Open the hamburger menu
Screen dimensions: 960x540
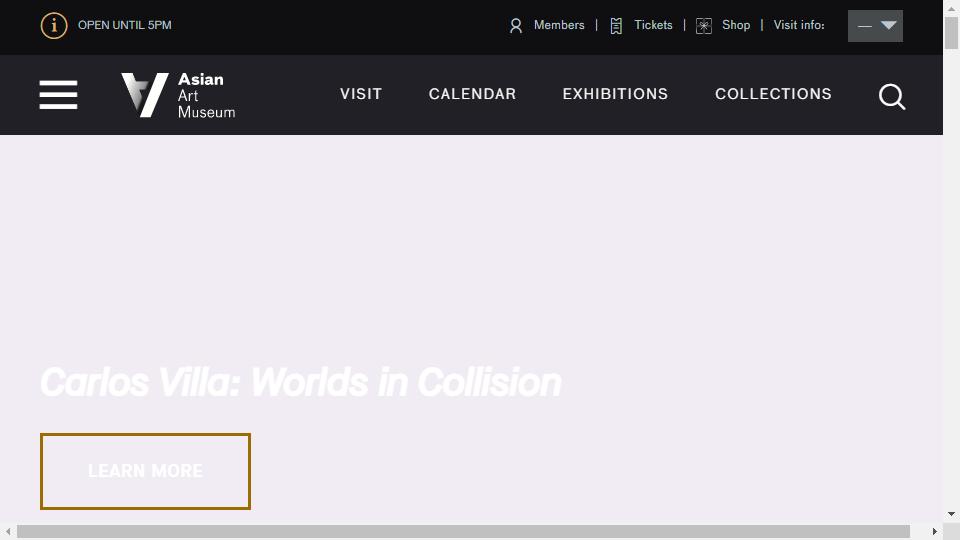pyautogui.click(x=58, y=95)
